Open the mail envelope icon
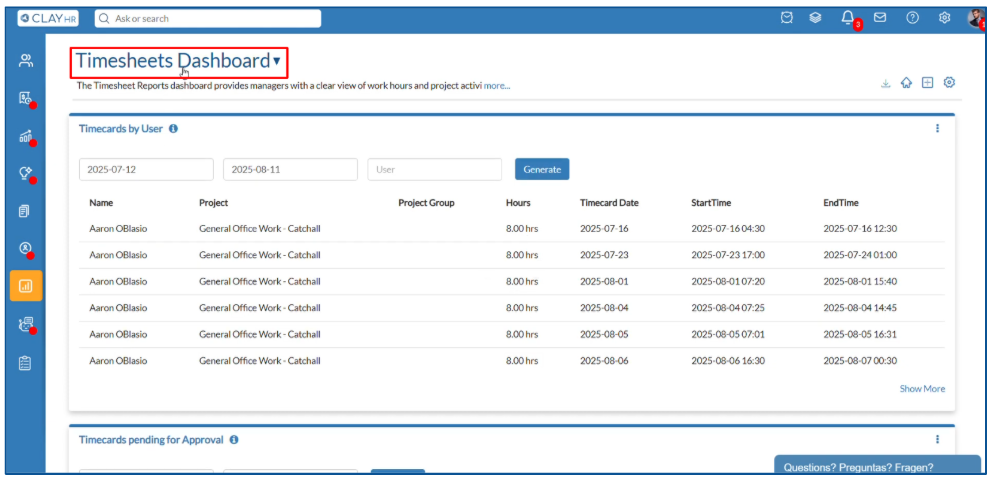991x480 pixels. click(x=880, y=18)
